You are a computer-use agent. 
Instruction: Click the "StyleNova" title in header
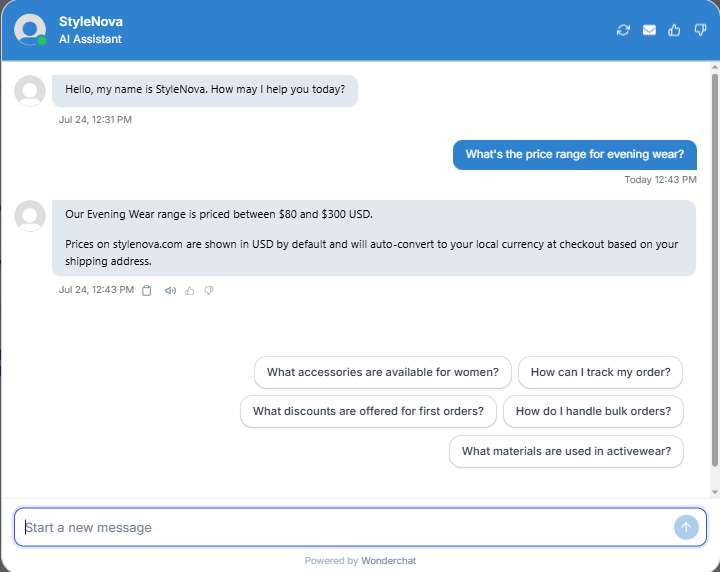[91, 22]
